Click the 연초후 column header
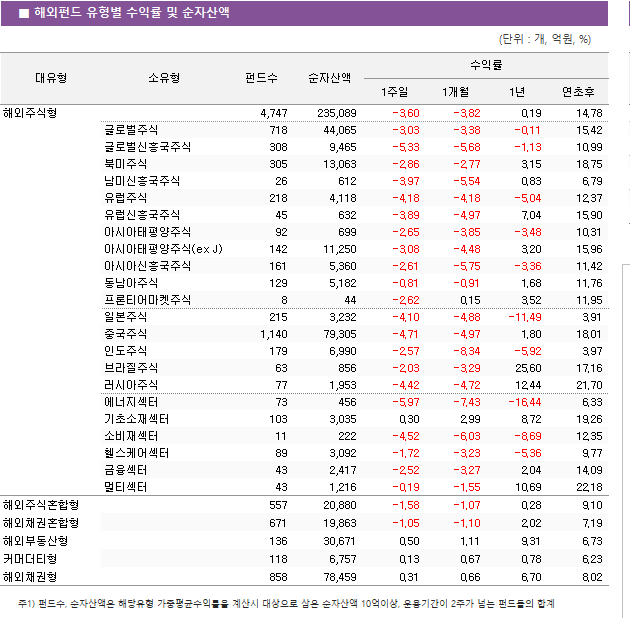 [x=578, y=92]
